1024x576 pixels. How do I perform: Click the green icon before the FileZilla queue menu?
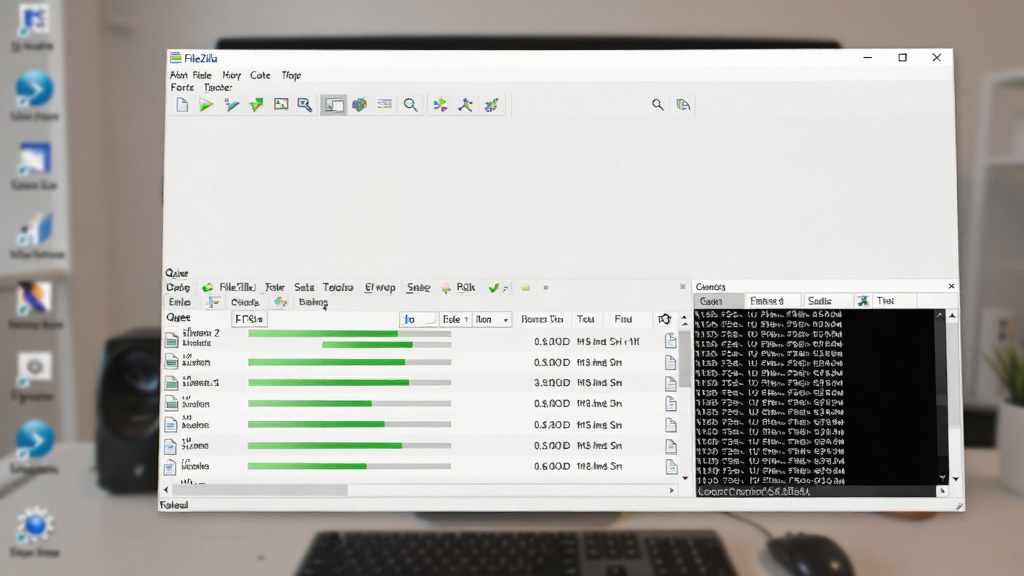(x=208, y=287)
